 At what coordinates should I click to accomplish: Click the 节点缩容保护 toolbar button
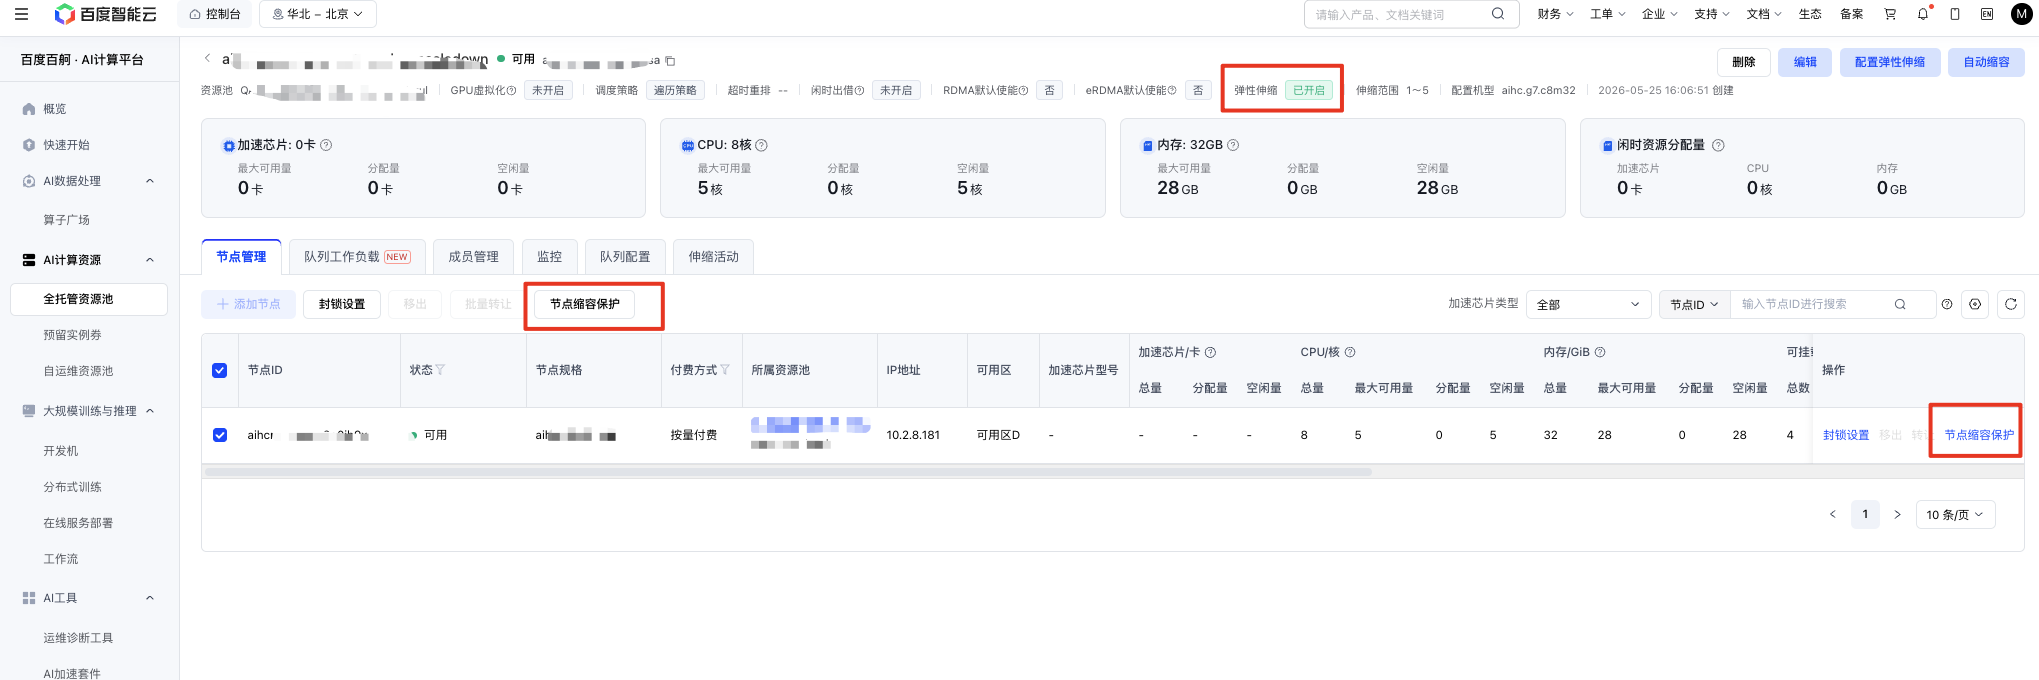[585, 304]
